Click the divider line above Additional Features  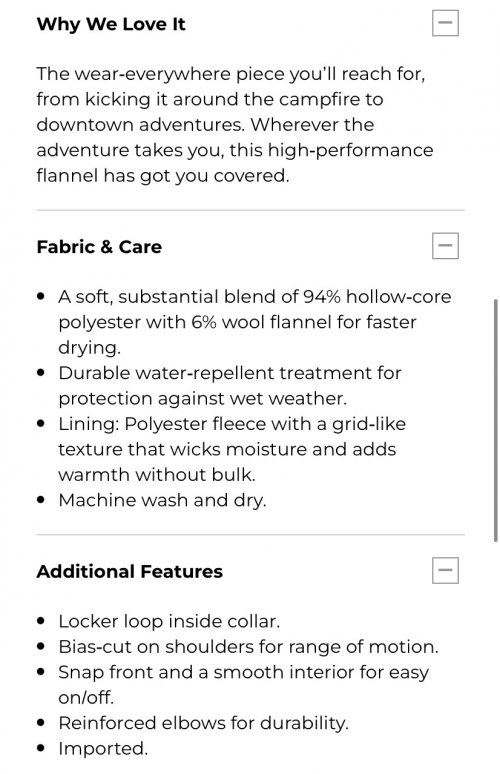tap(250, 535)
